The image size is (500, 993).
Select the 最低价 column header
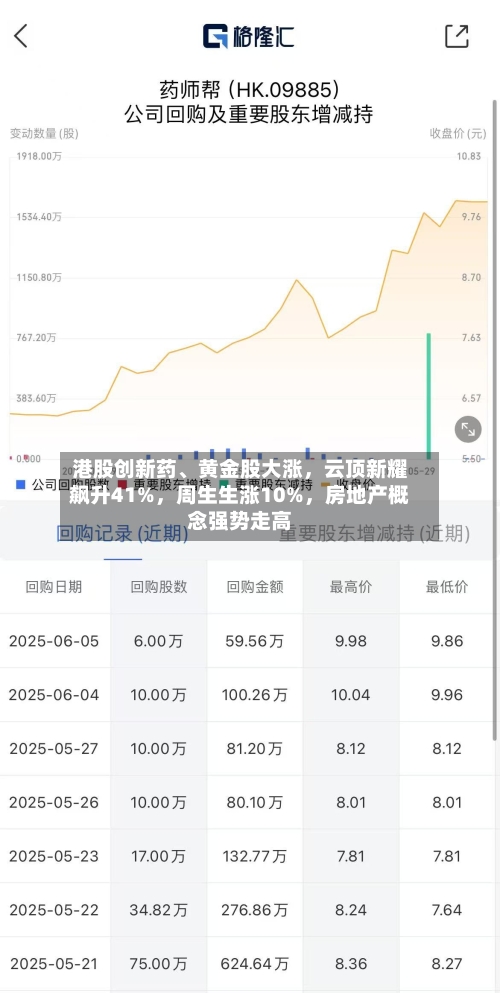click(447, 587)
